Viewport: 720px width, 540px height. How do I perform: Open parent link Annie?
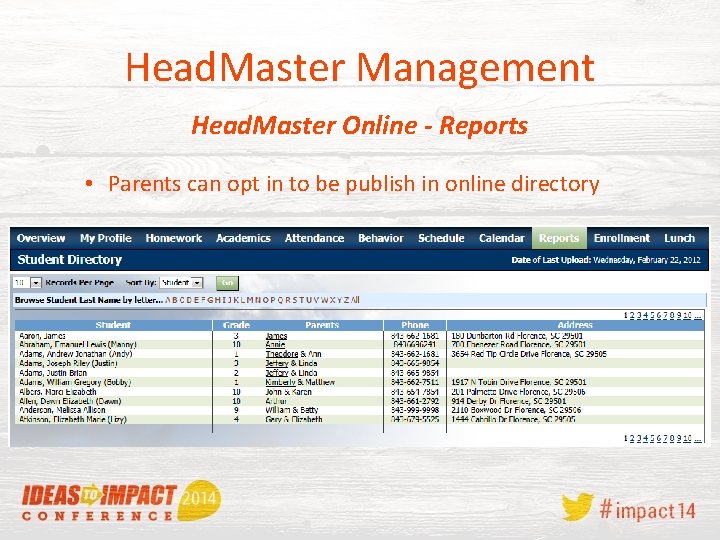(275, 344)
